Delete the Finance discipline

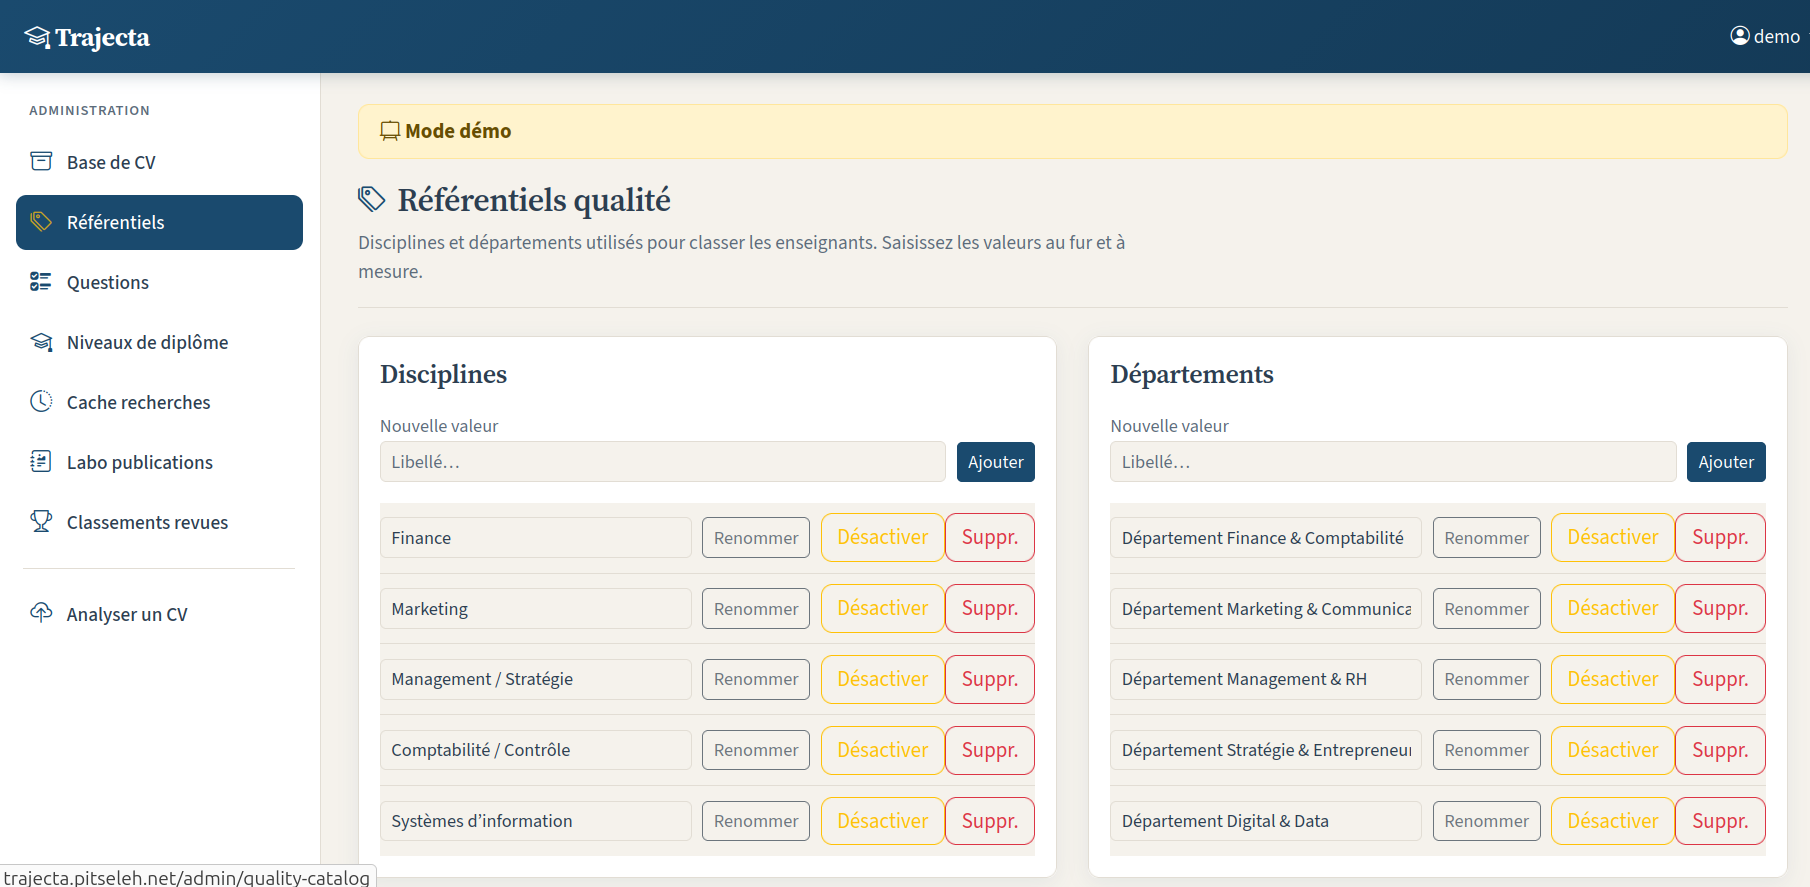(990, 537)
